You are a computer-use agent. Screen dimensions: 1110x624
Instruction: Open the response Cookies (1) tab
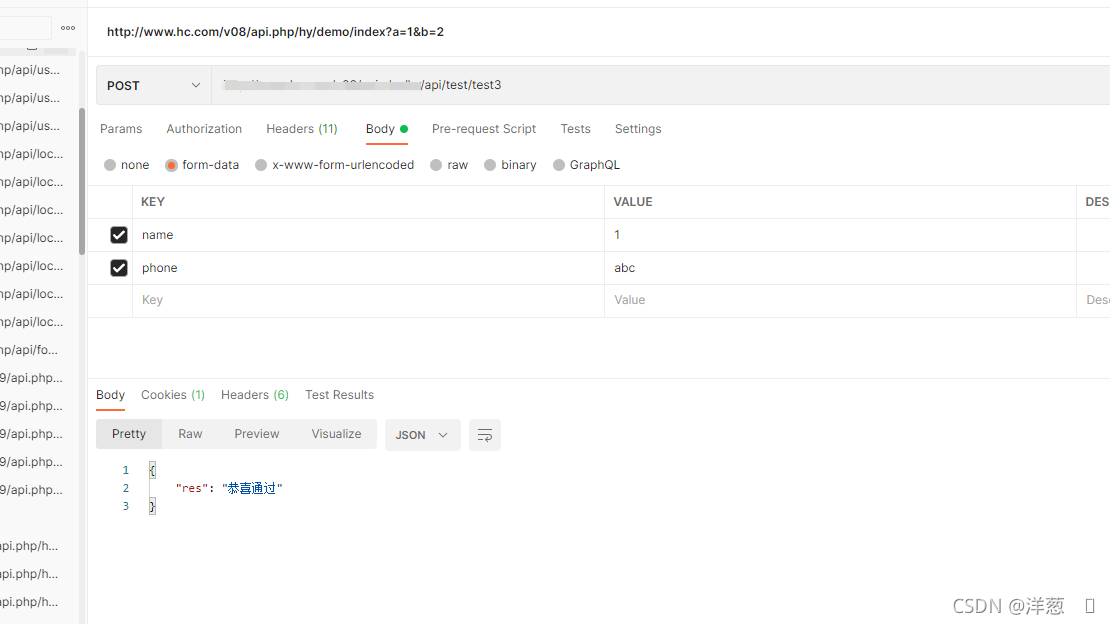(x=173, y=395)
